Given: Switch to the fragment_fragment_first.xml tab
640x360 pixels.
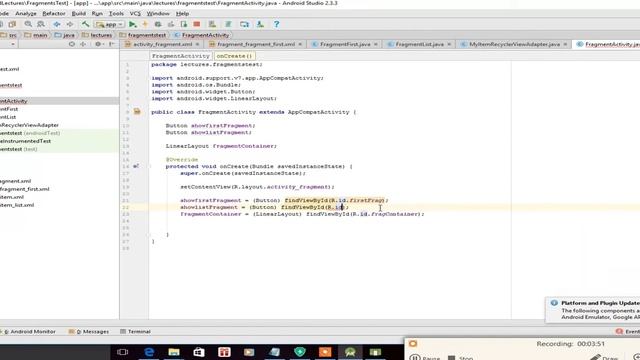Looking at the screenshot, I should pos(255,44).
